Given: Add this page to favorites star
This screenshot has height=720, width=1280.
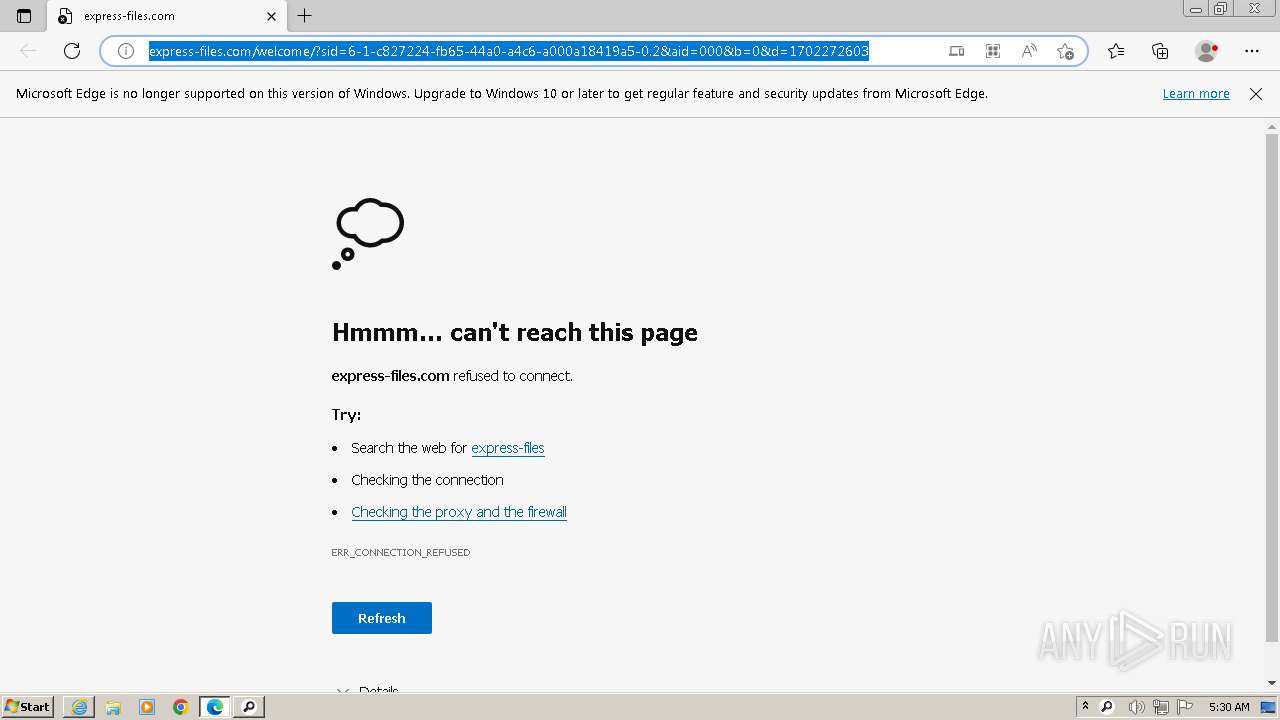Looking at the screenshot, I should tap(1065, 51).
